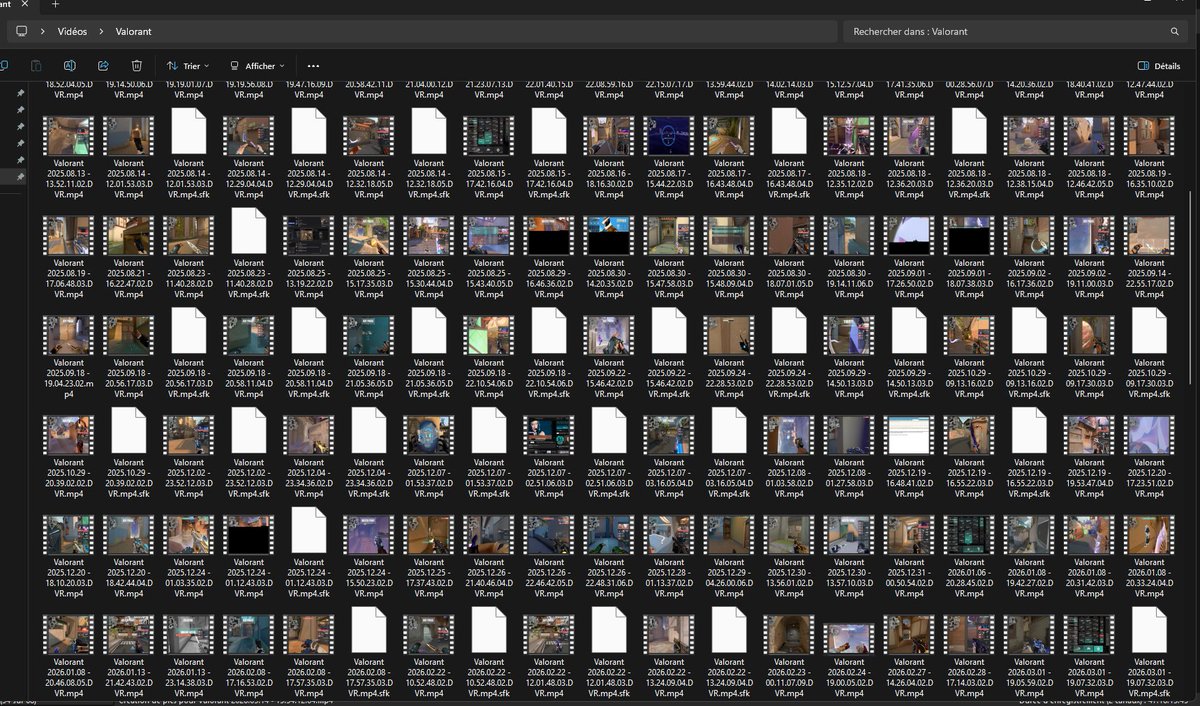The width and height of the screenshot is (1200, 706).
Task: Select sfk file 2025.08.15 - 17.42.16.04
Action: (548, 130)
